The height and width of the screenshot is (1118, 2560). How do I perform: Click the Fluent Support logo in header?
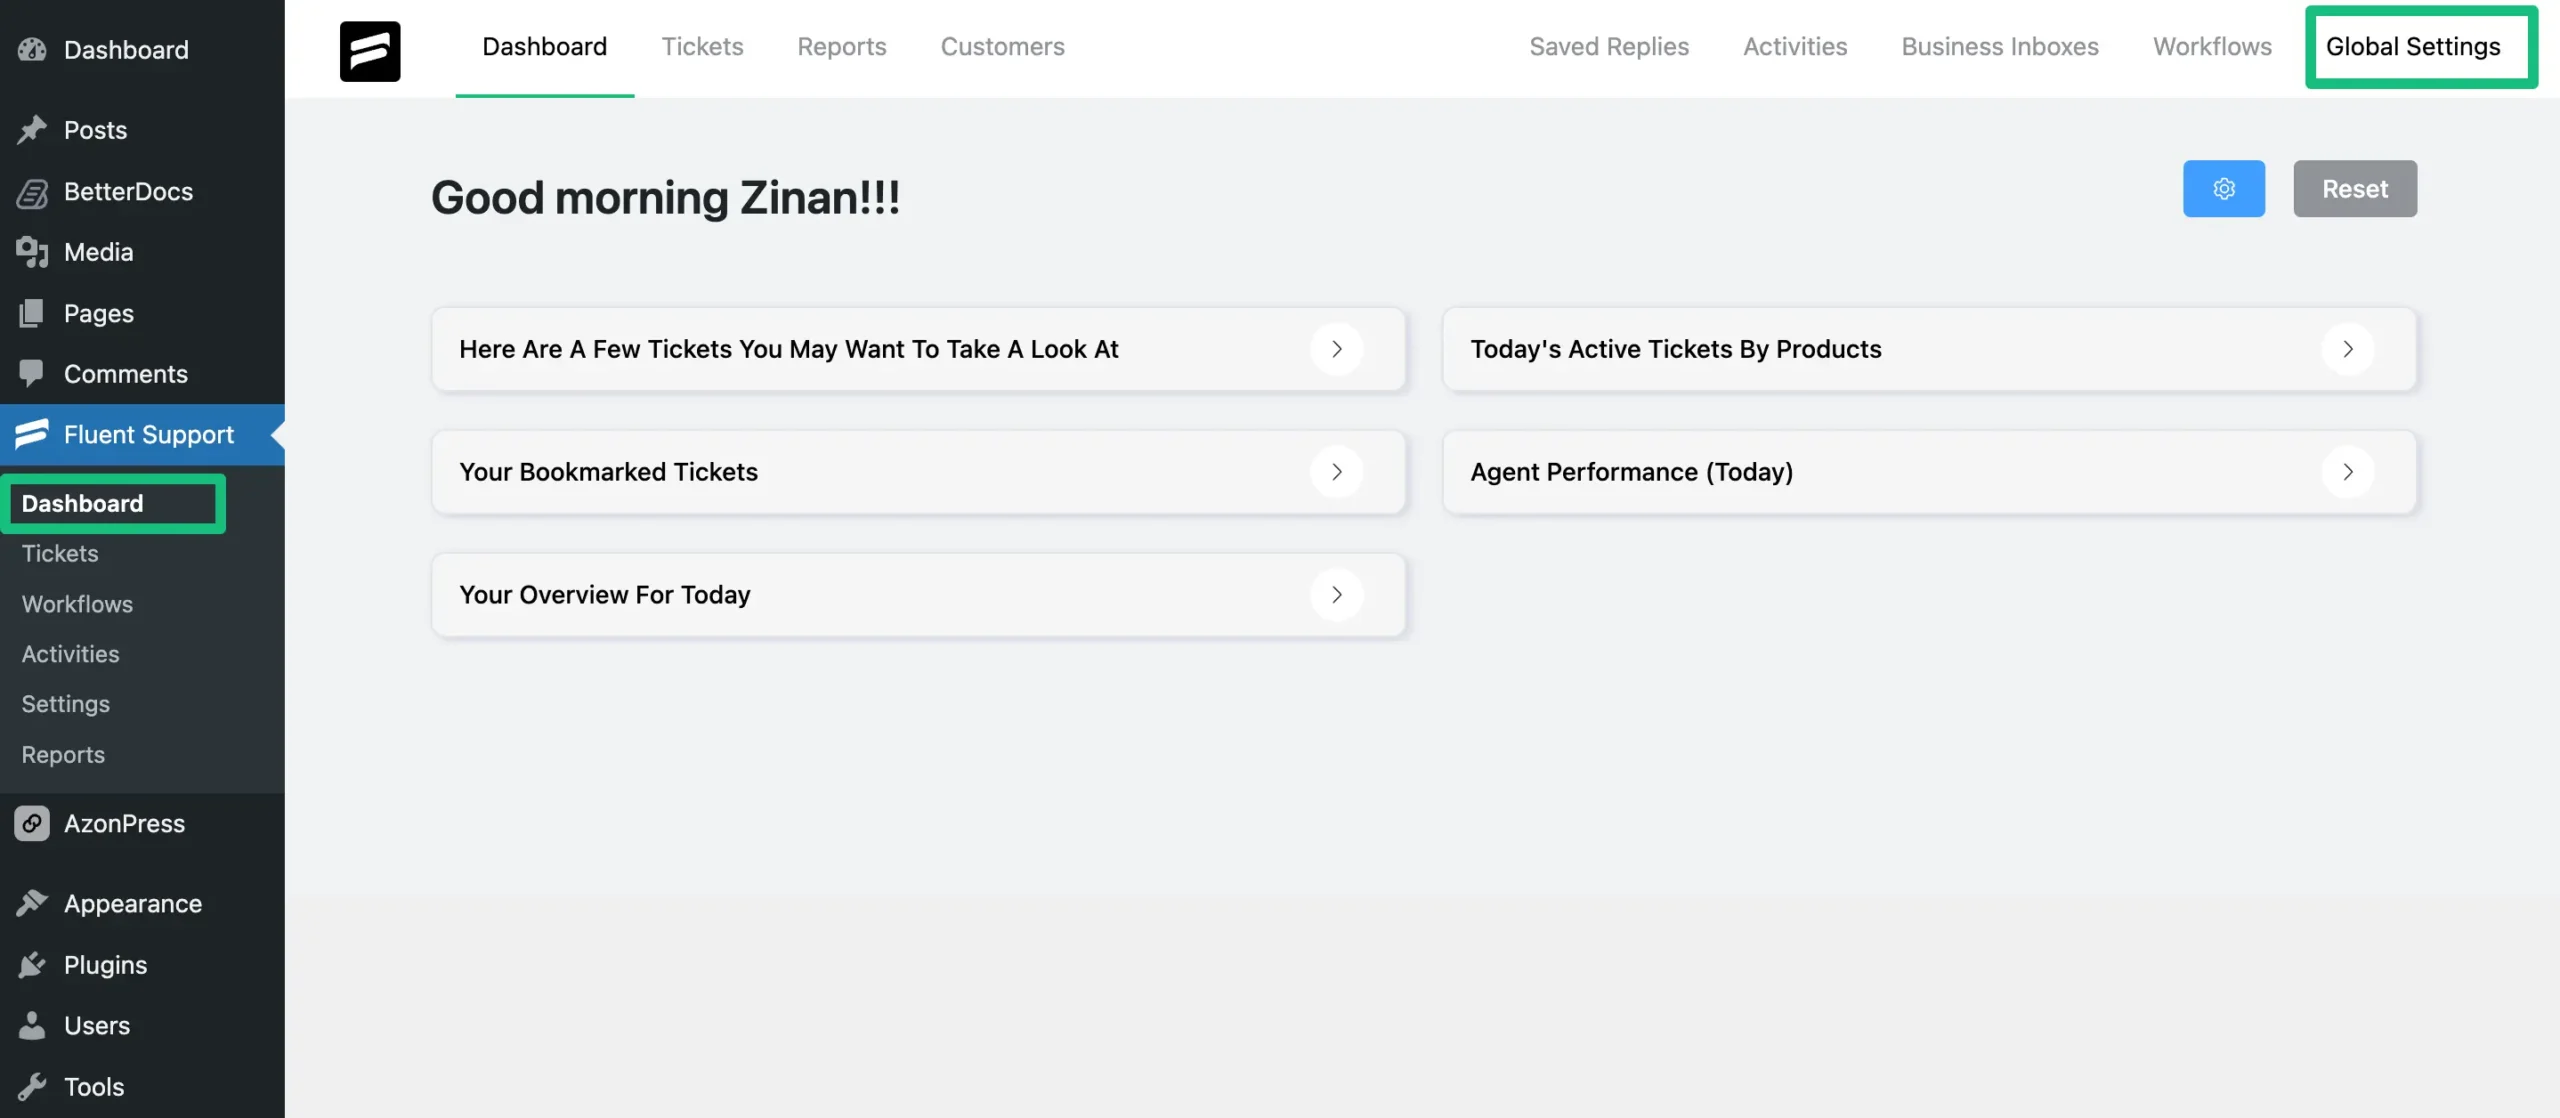[370, 51]
